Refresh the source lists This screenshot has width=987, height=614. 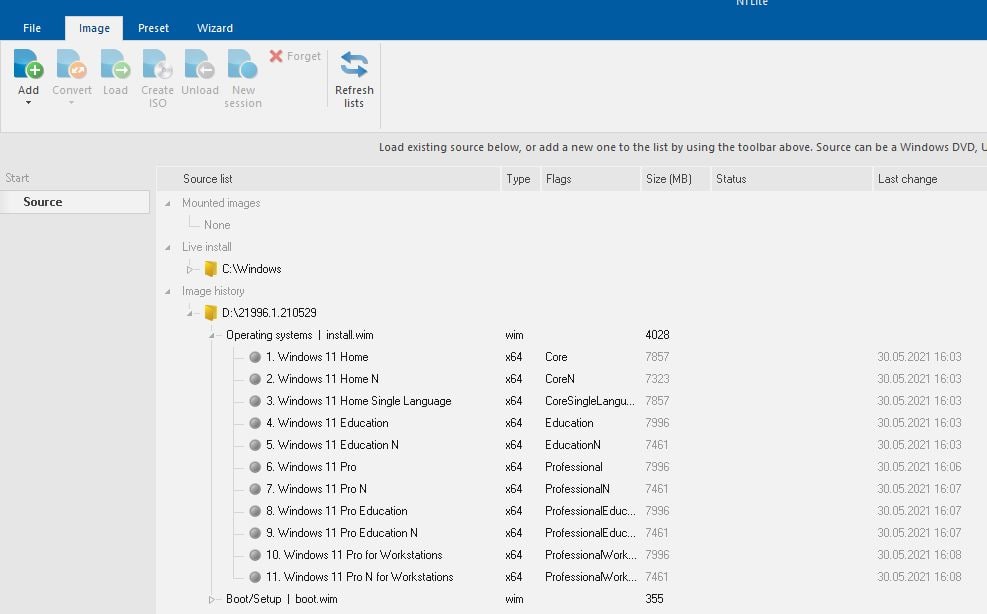354,79
